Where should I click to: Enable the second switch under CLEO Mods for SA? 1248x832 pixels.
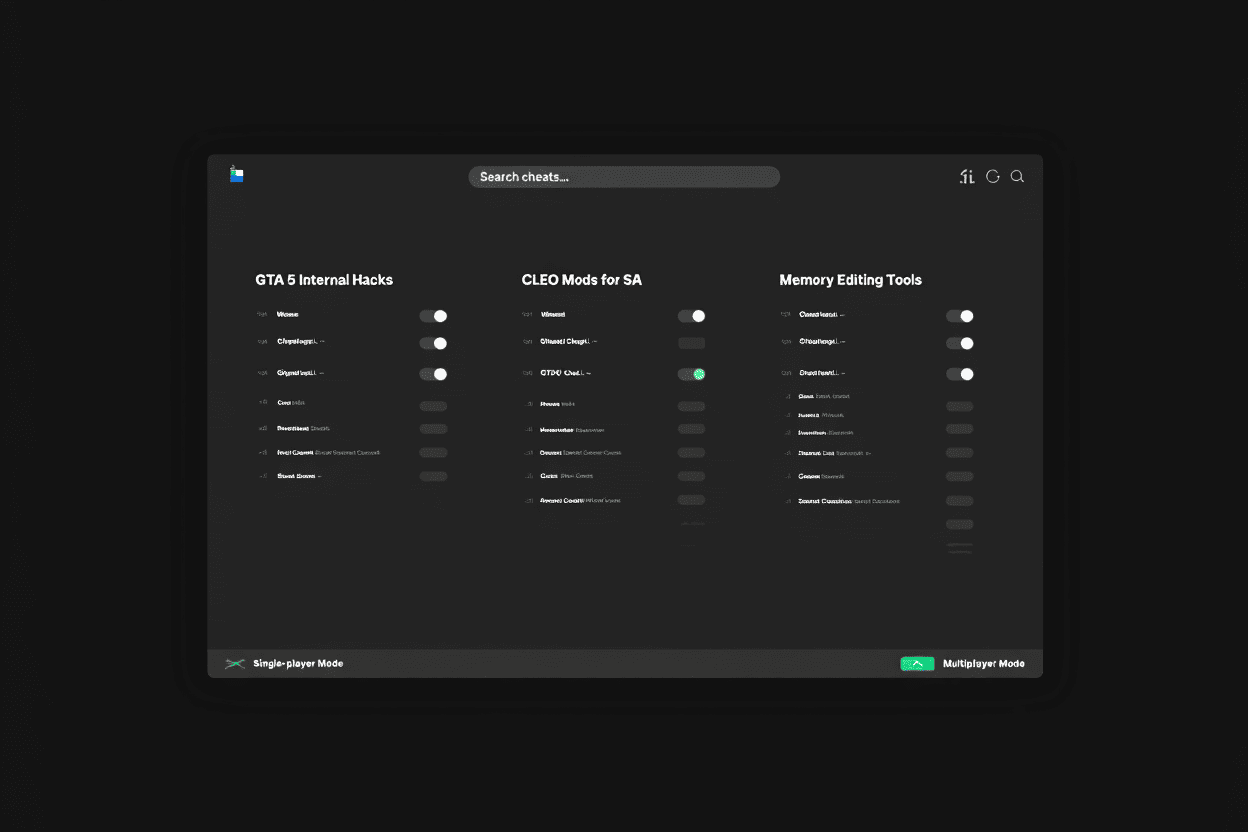(691, 343)
